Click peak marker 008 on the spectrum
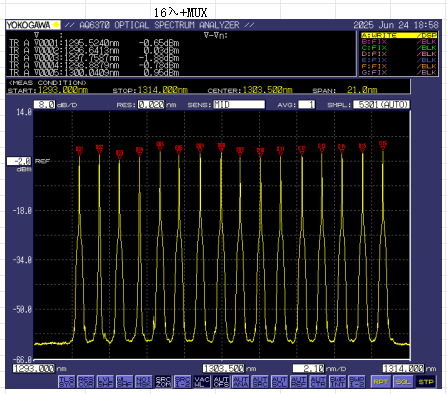 click(221, 147)
